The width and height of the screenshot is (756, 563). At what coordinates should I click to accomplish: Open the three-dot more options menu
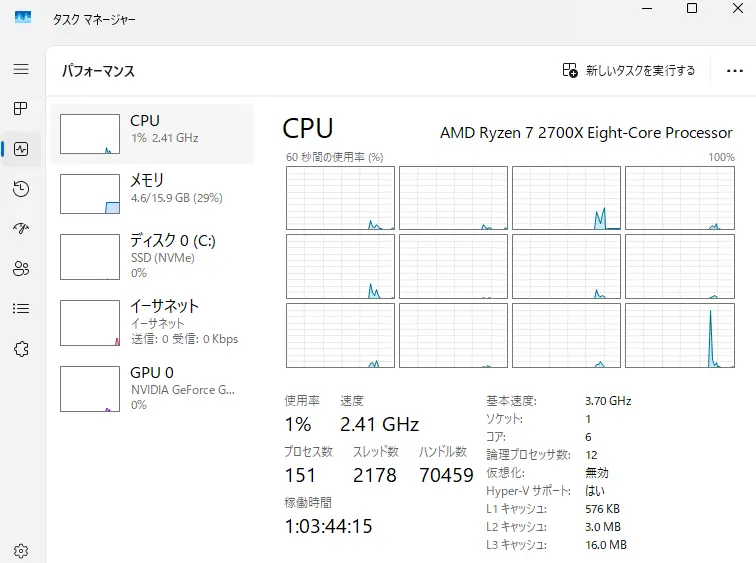(x=735, y=71)
